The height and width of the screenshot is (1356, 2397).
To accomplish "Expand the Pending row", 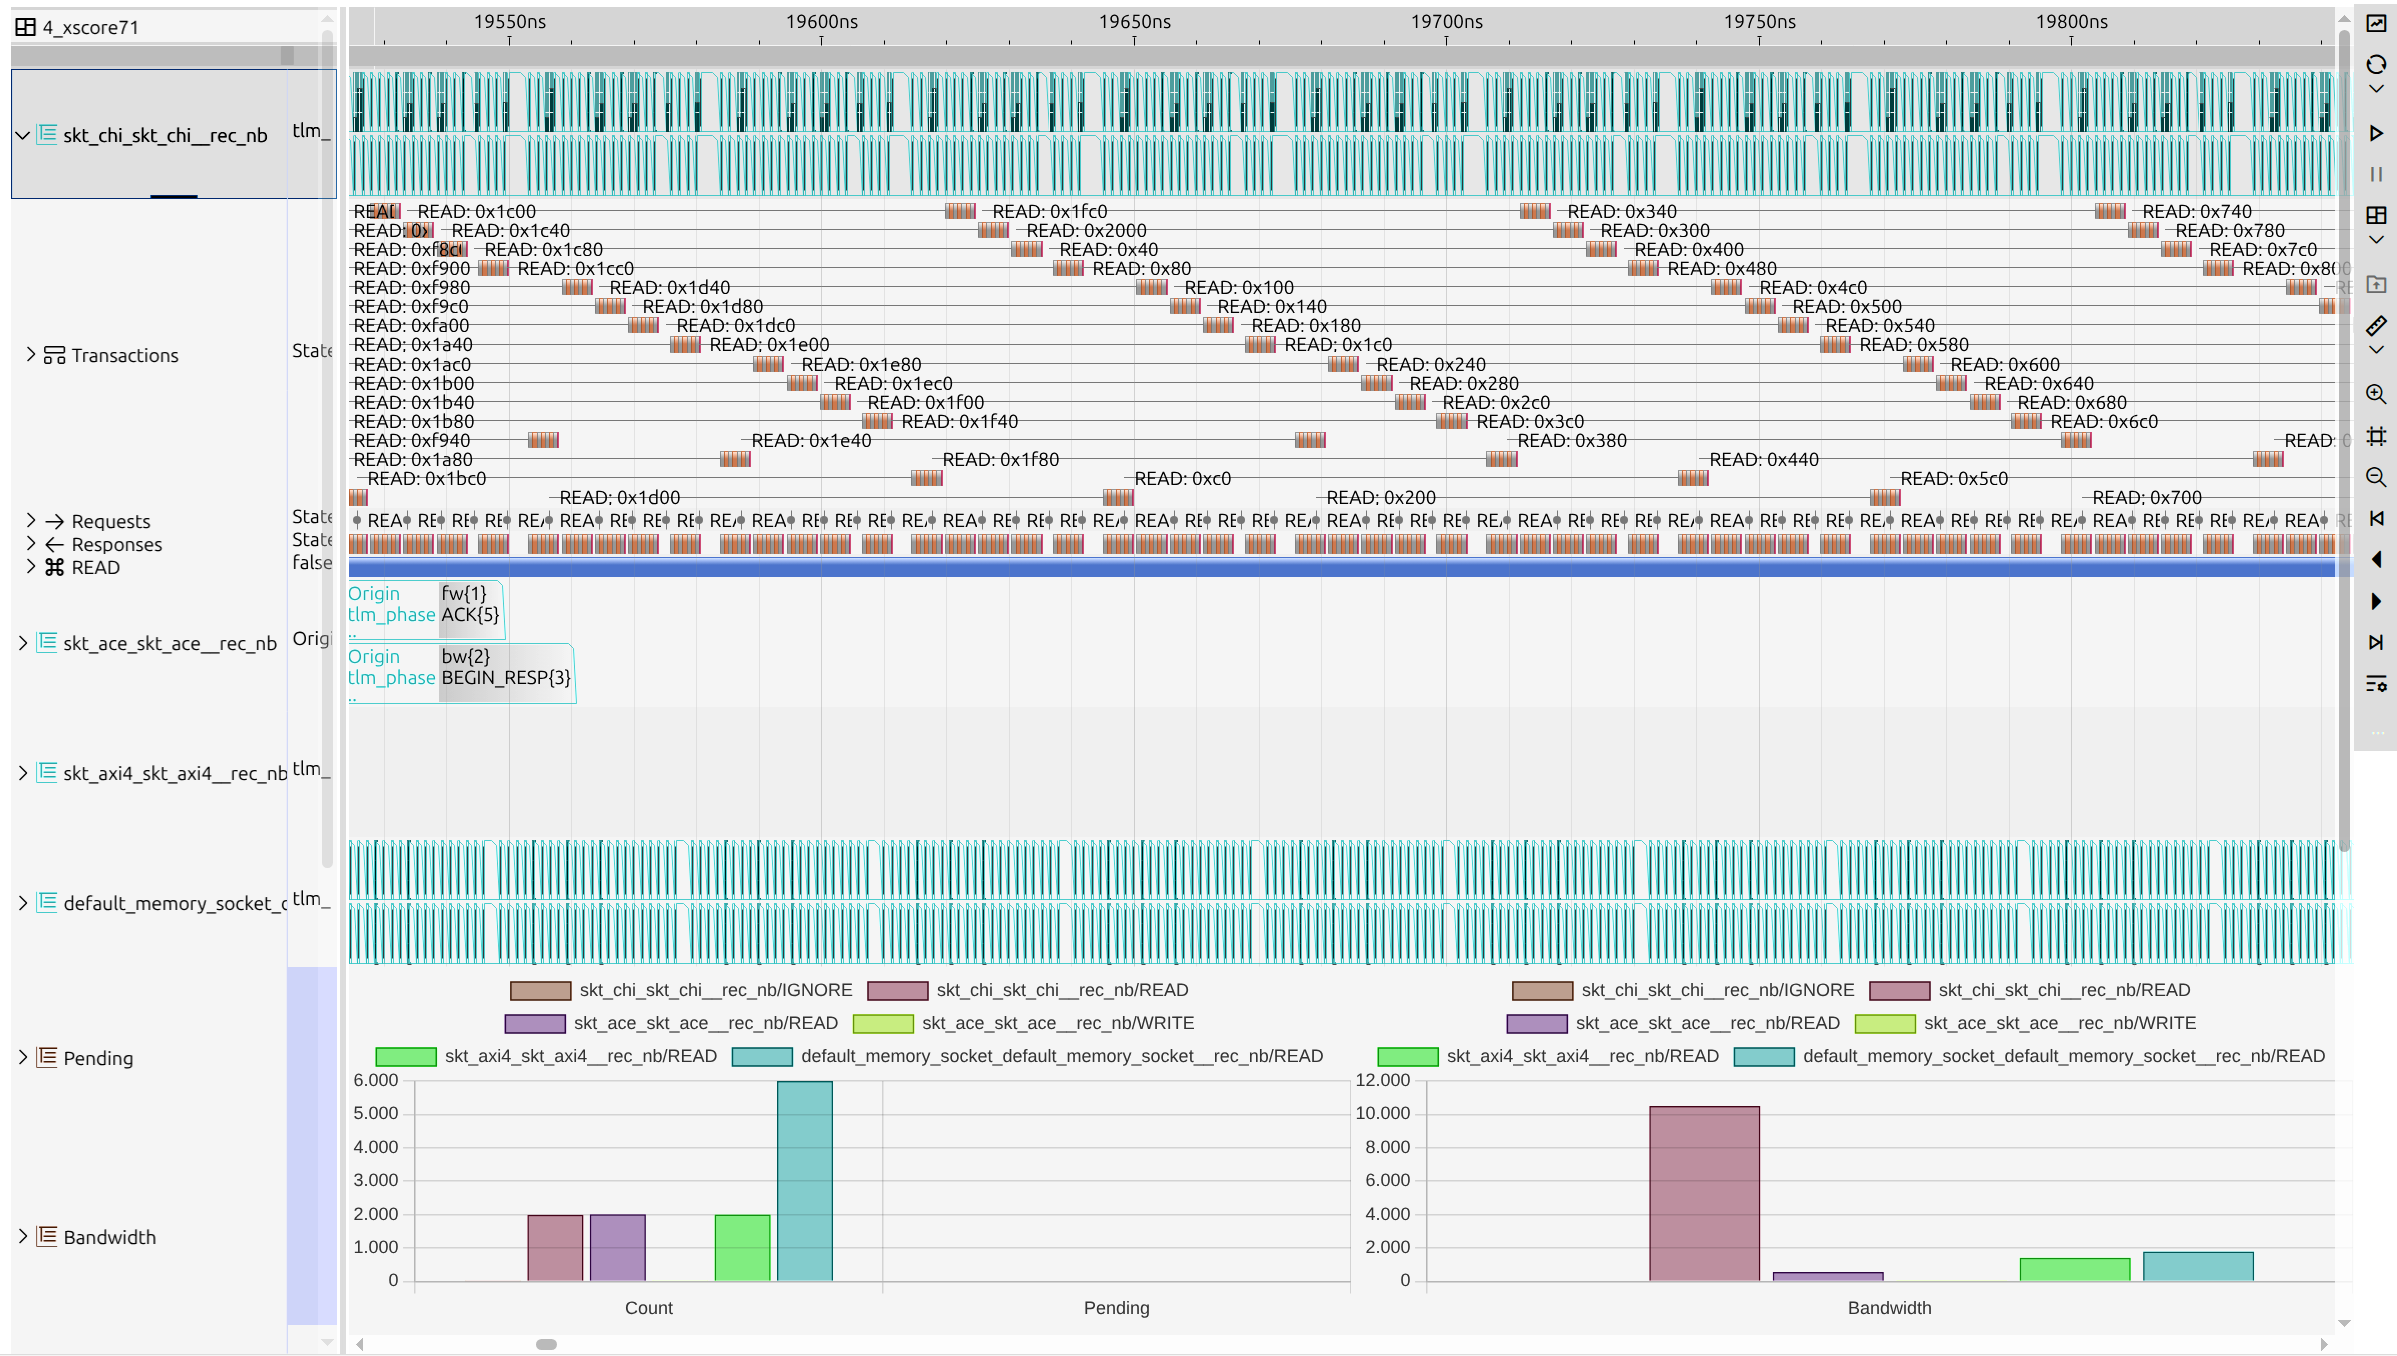I will point(22,1057).
